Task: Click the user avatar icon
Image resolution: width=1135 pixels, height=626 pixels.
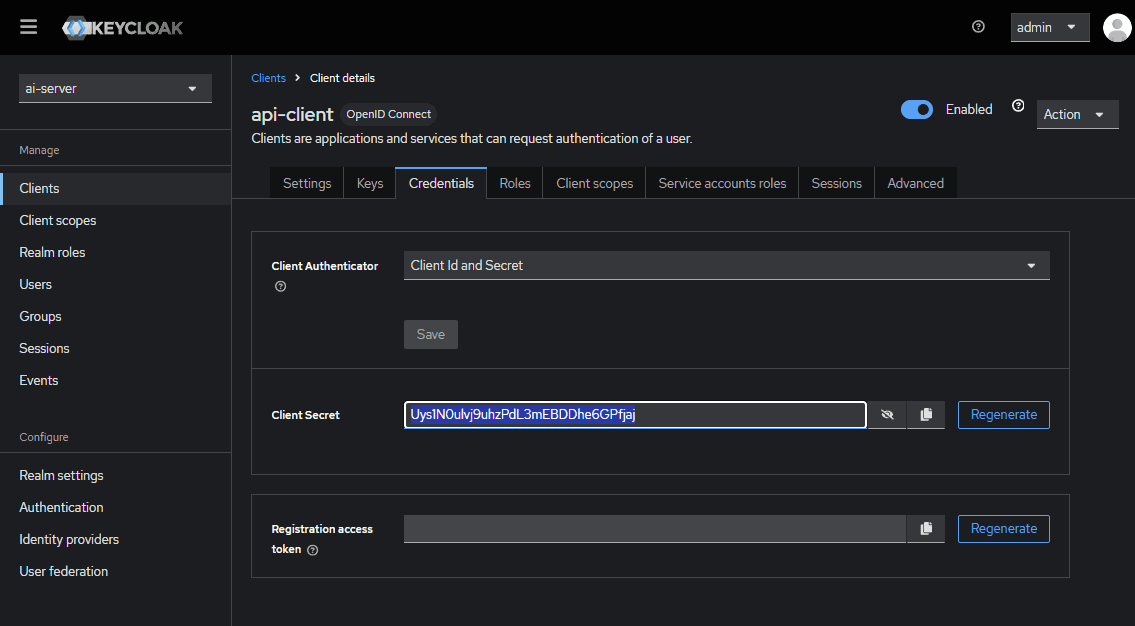Action: tap(1117, 28)
